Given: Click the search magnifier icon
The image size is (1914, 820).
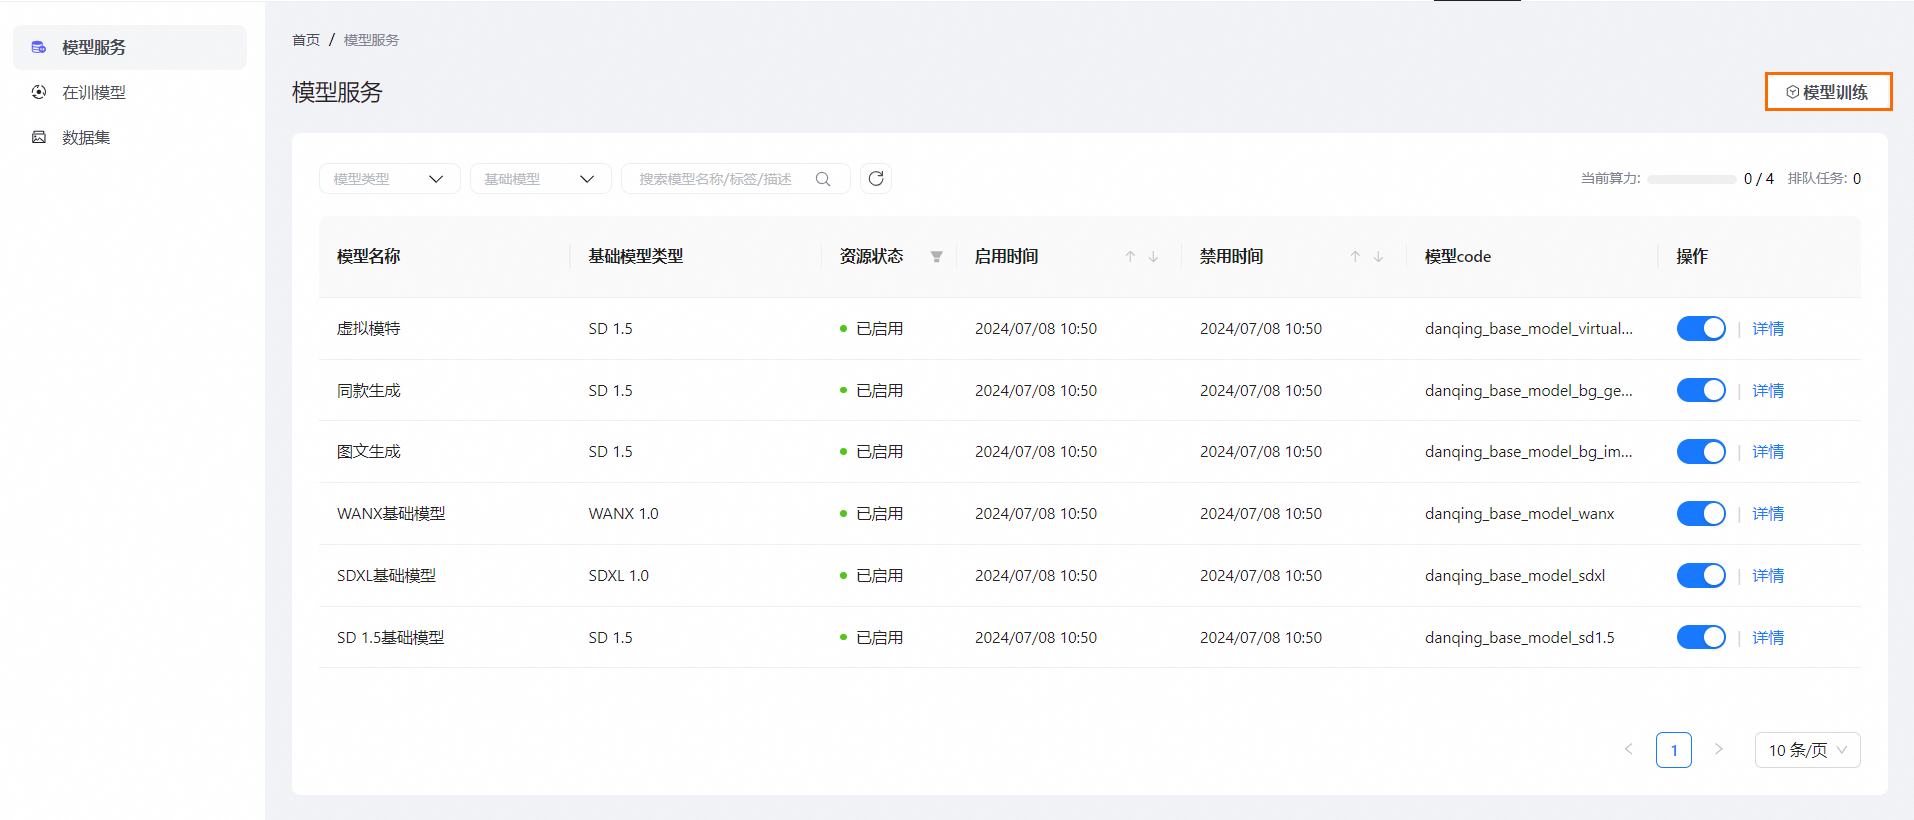Looking at the screenshot, I should coord(823,179).
